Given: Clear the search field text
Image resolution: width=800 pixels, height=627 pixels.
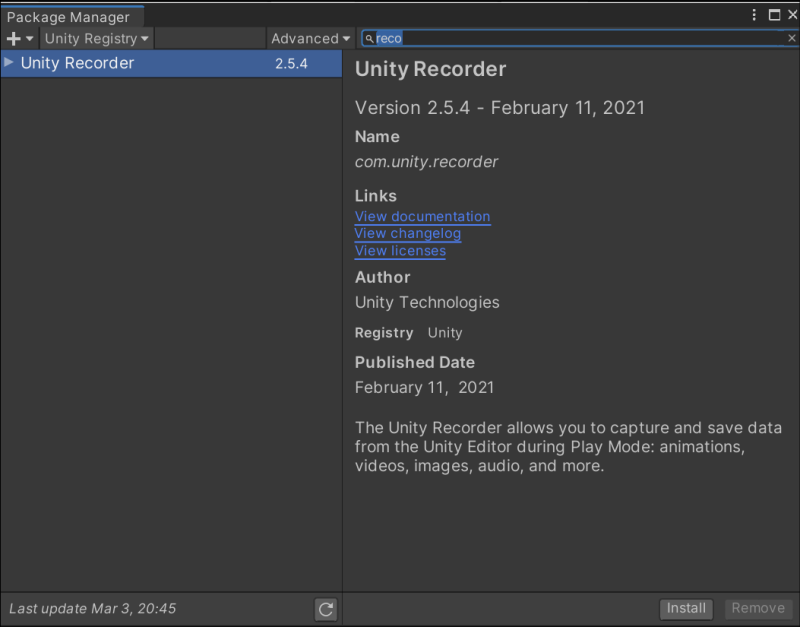Looking at the screenshot, I should pyautogui.click(x=791, y=38).
